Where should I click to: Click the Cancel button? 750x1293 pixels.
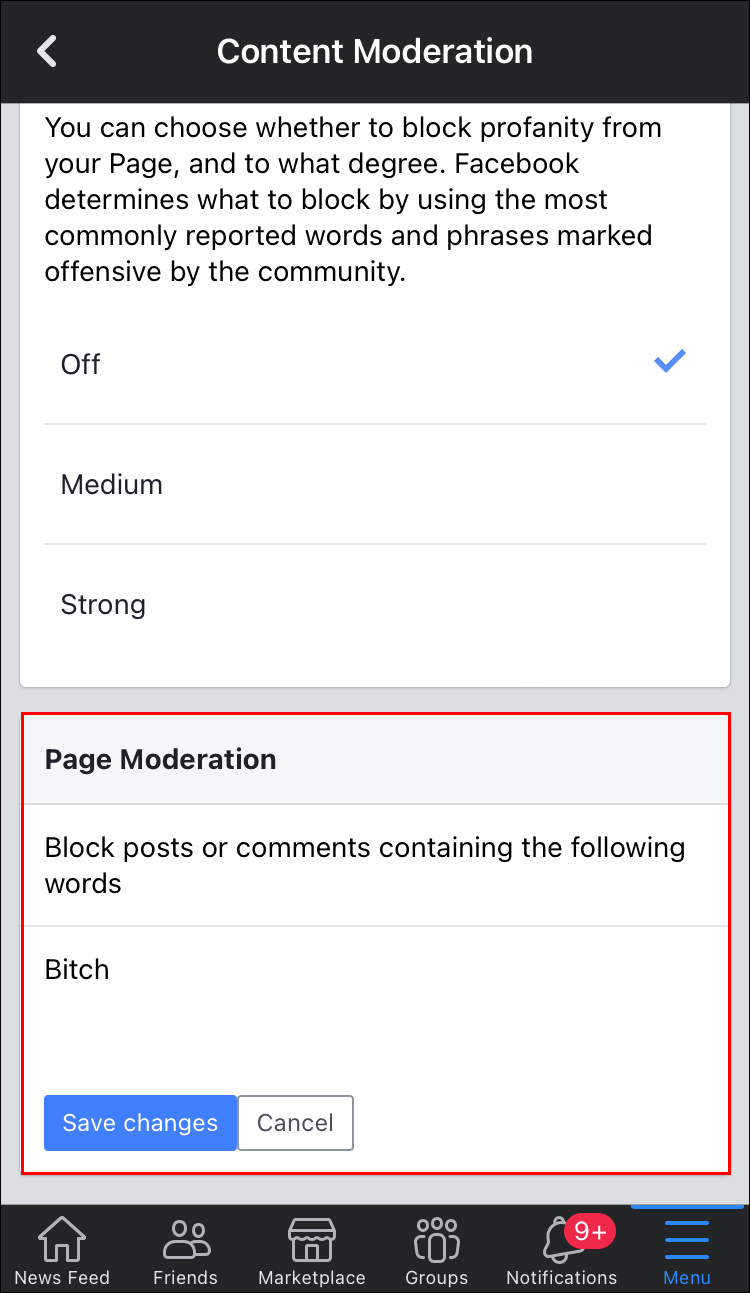[295, 1123]
